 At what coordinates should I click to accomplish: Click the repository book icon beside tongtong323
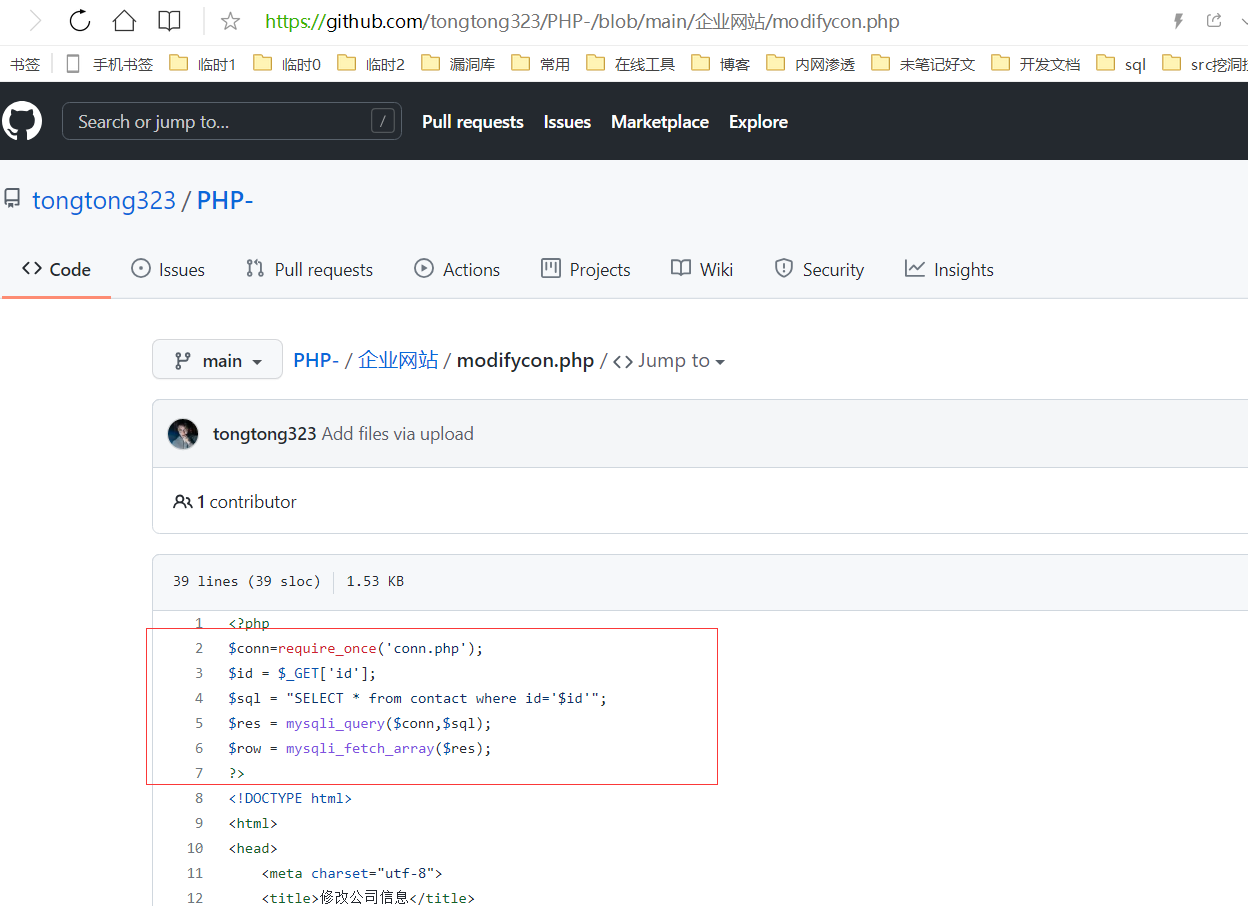[12, 199]
